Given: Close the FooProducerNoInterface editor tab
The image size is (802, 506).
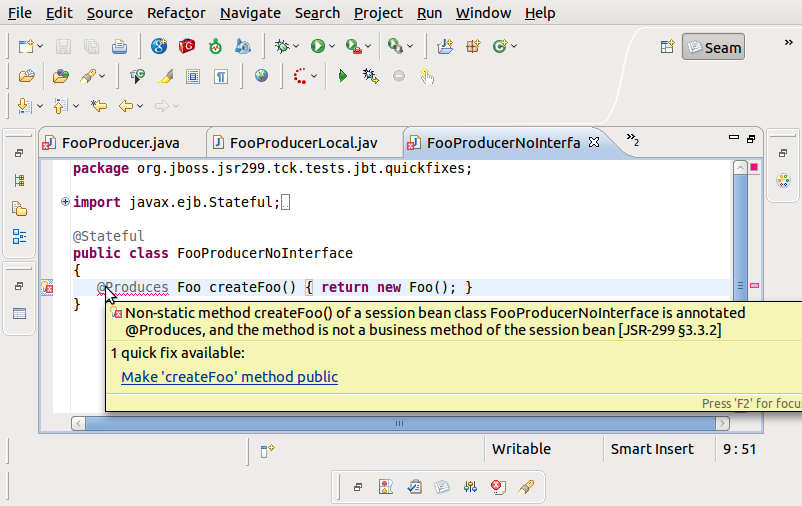Looking at the screenshot, I should click(594, 142).
